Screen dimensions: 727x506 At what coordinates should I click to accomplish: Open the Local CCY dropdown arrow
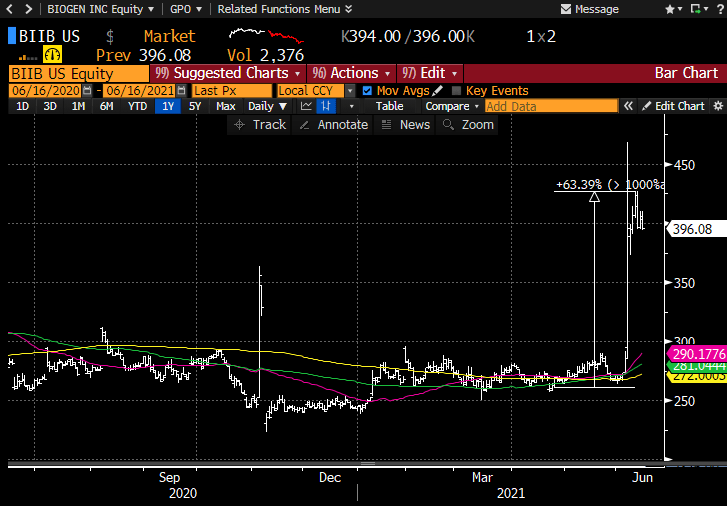click(x=351, y=90)
